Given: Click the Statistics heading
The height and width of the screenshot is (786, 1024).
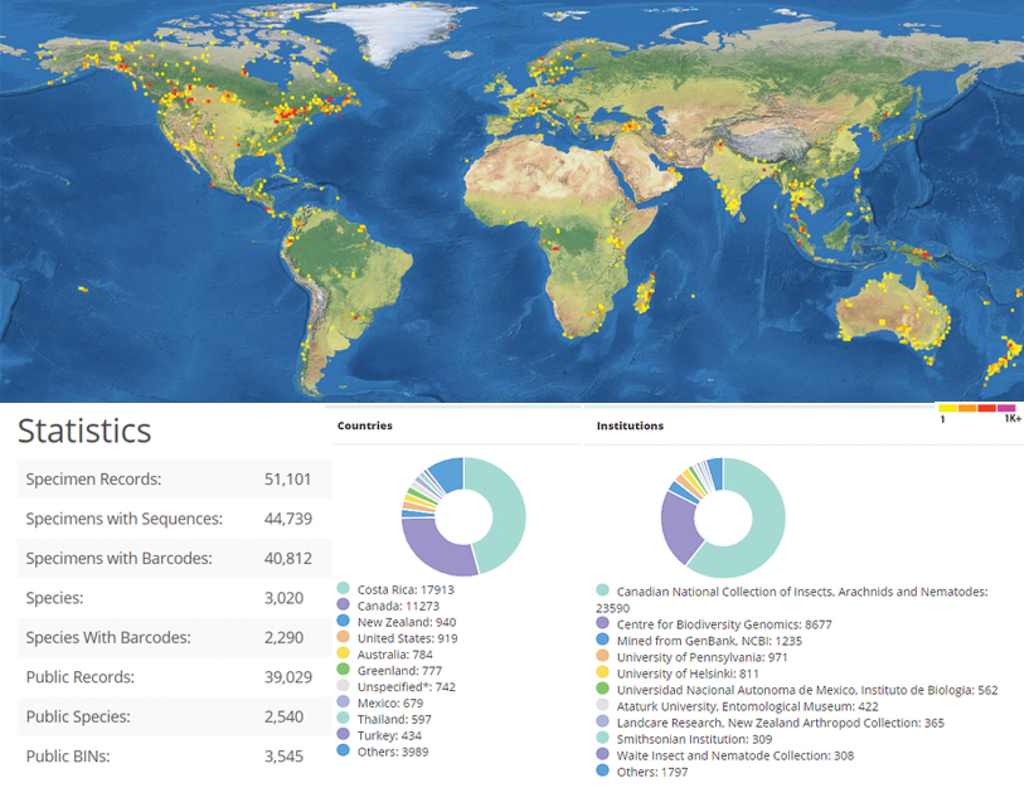Looking at the screenshot, I should point(84,431).
